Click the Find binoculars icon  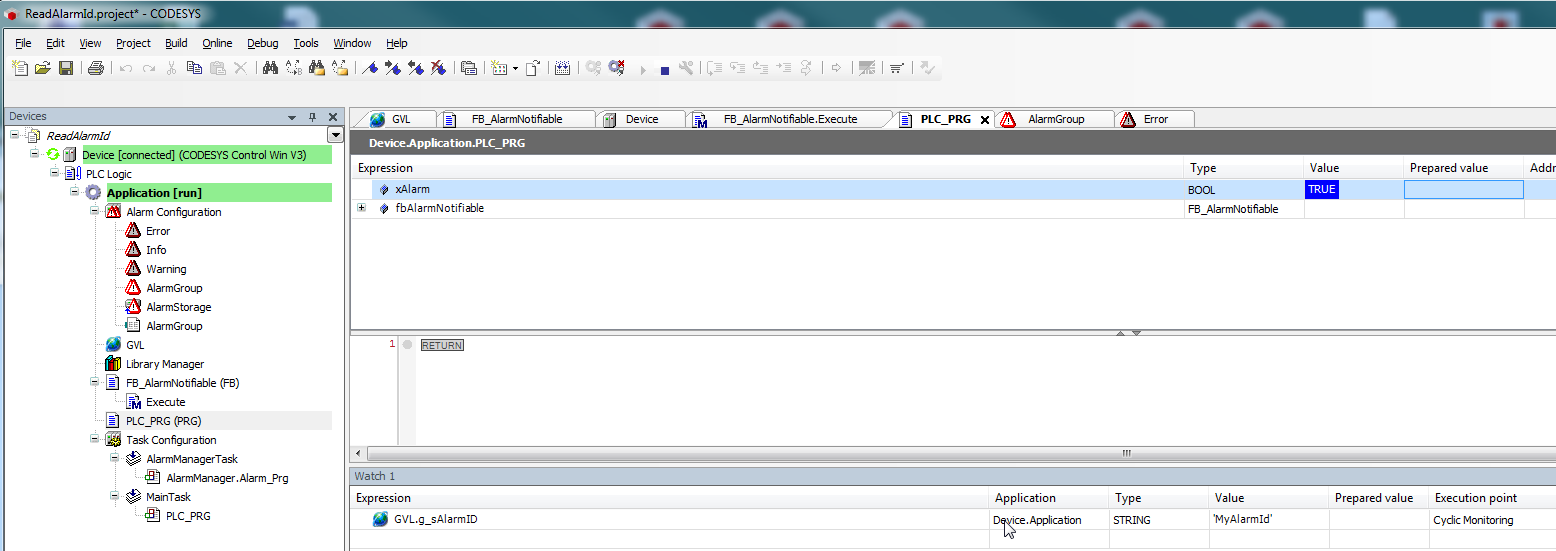pyautogui.click(x=270, y=68)
